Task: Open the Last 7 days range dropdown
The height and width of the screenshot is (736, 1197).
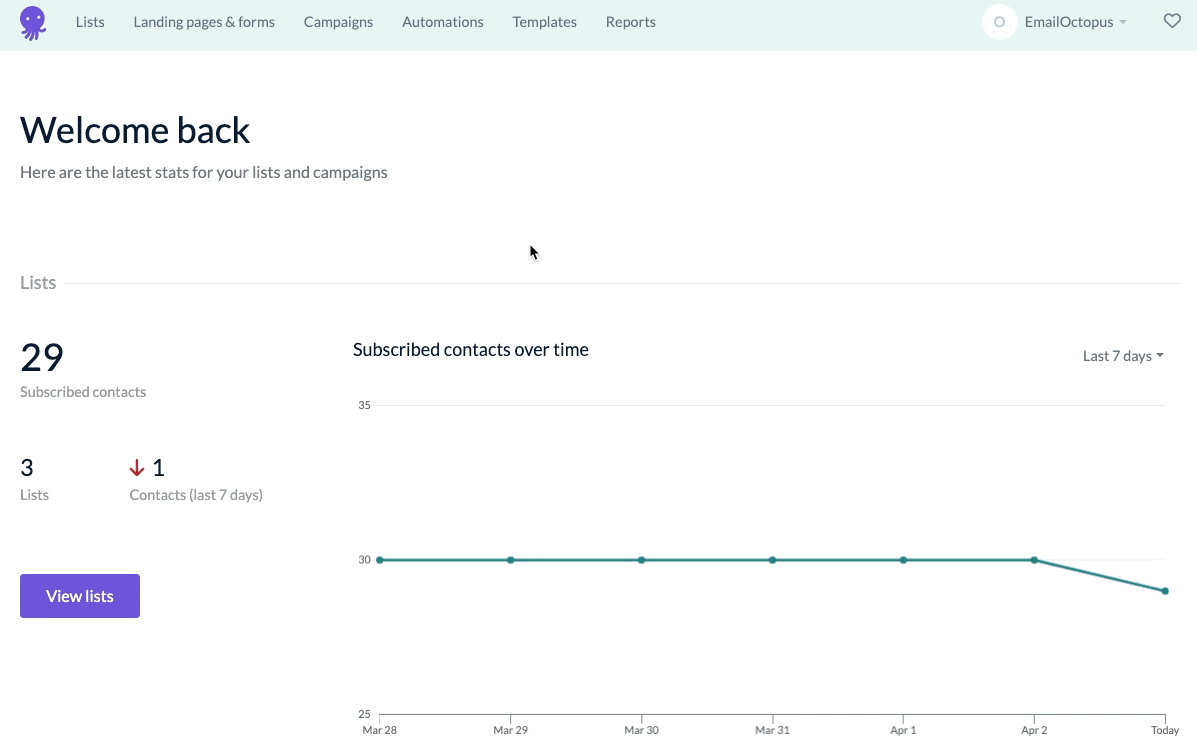Action: [1123, 356]
